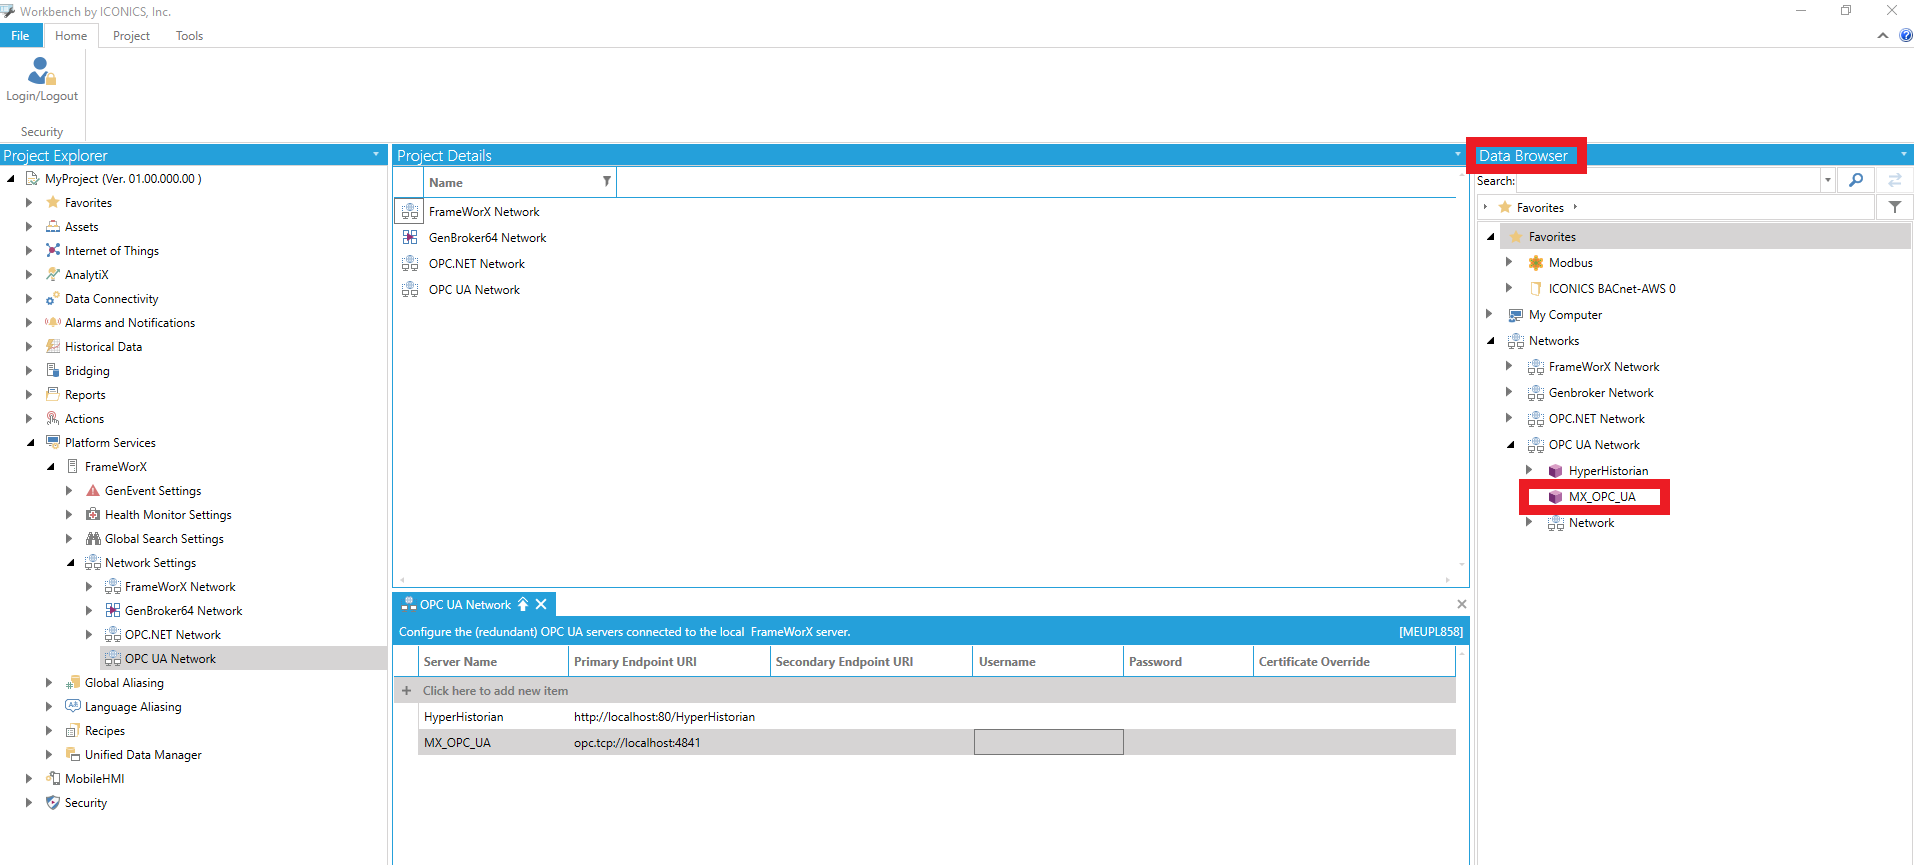Click the Reports icon

click(53, 395)
